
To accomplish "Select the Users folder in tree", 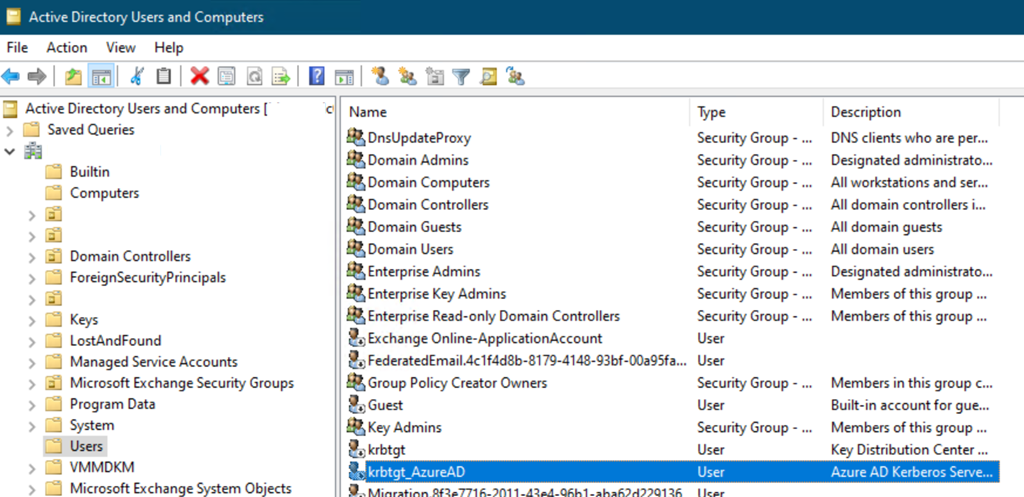I will click(x=86, y=446).
